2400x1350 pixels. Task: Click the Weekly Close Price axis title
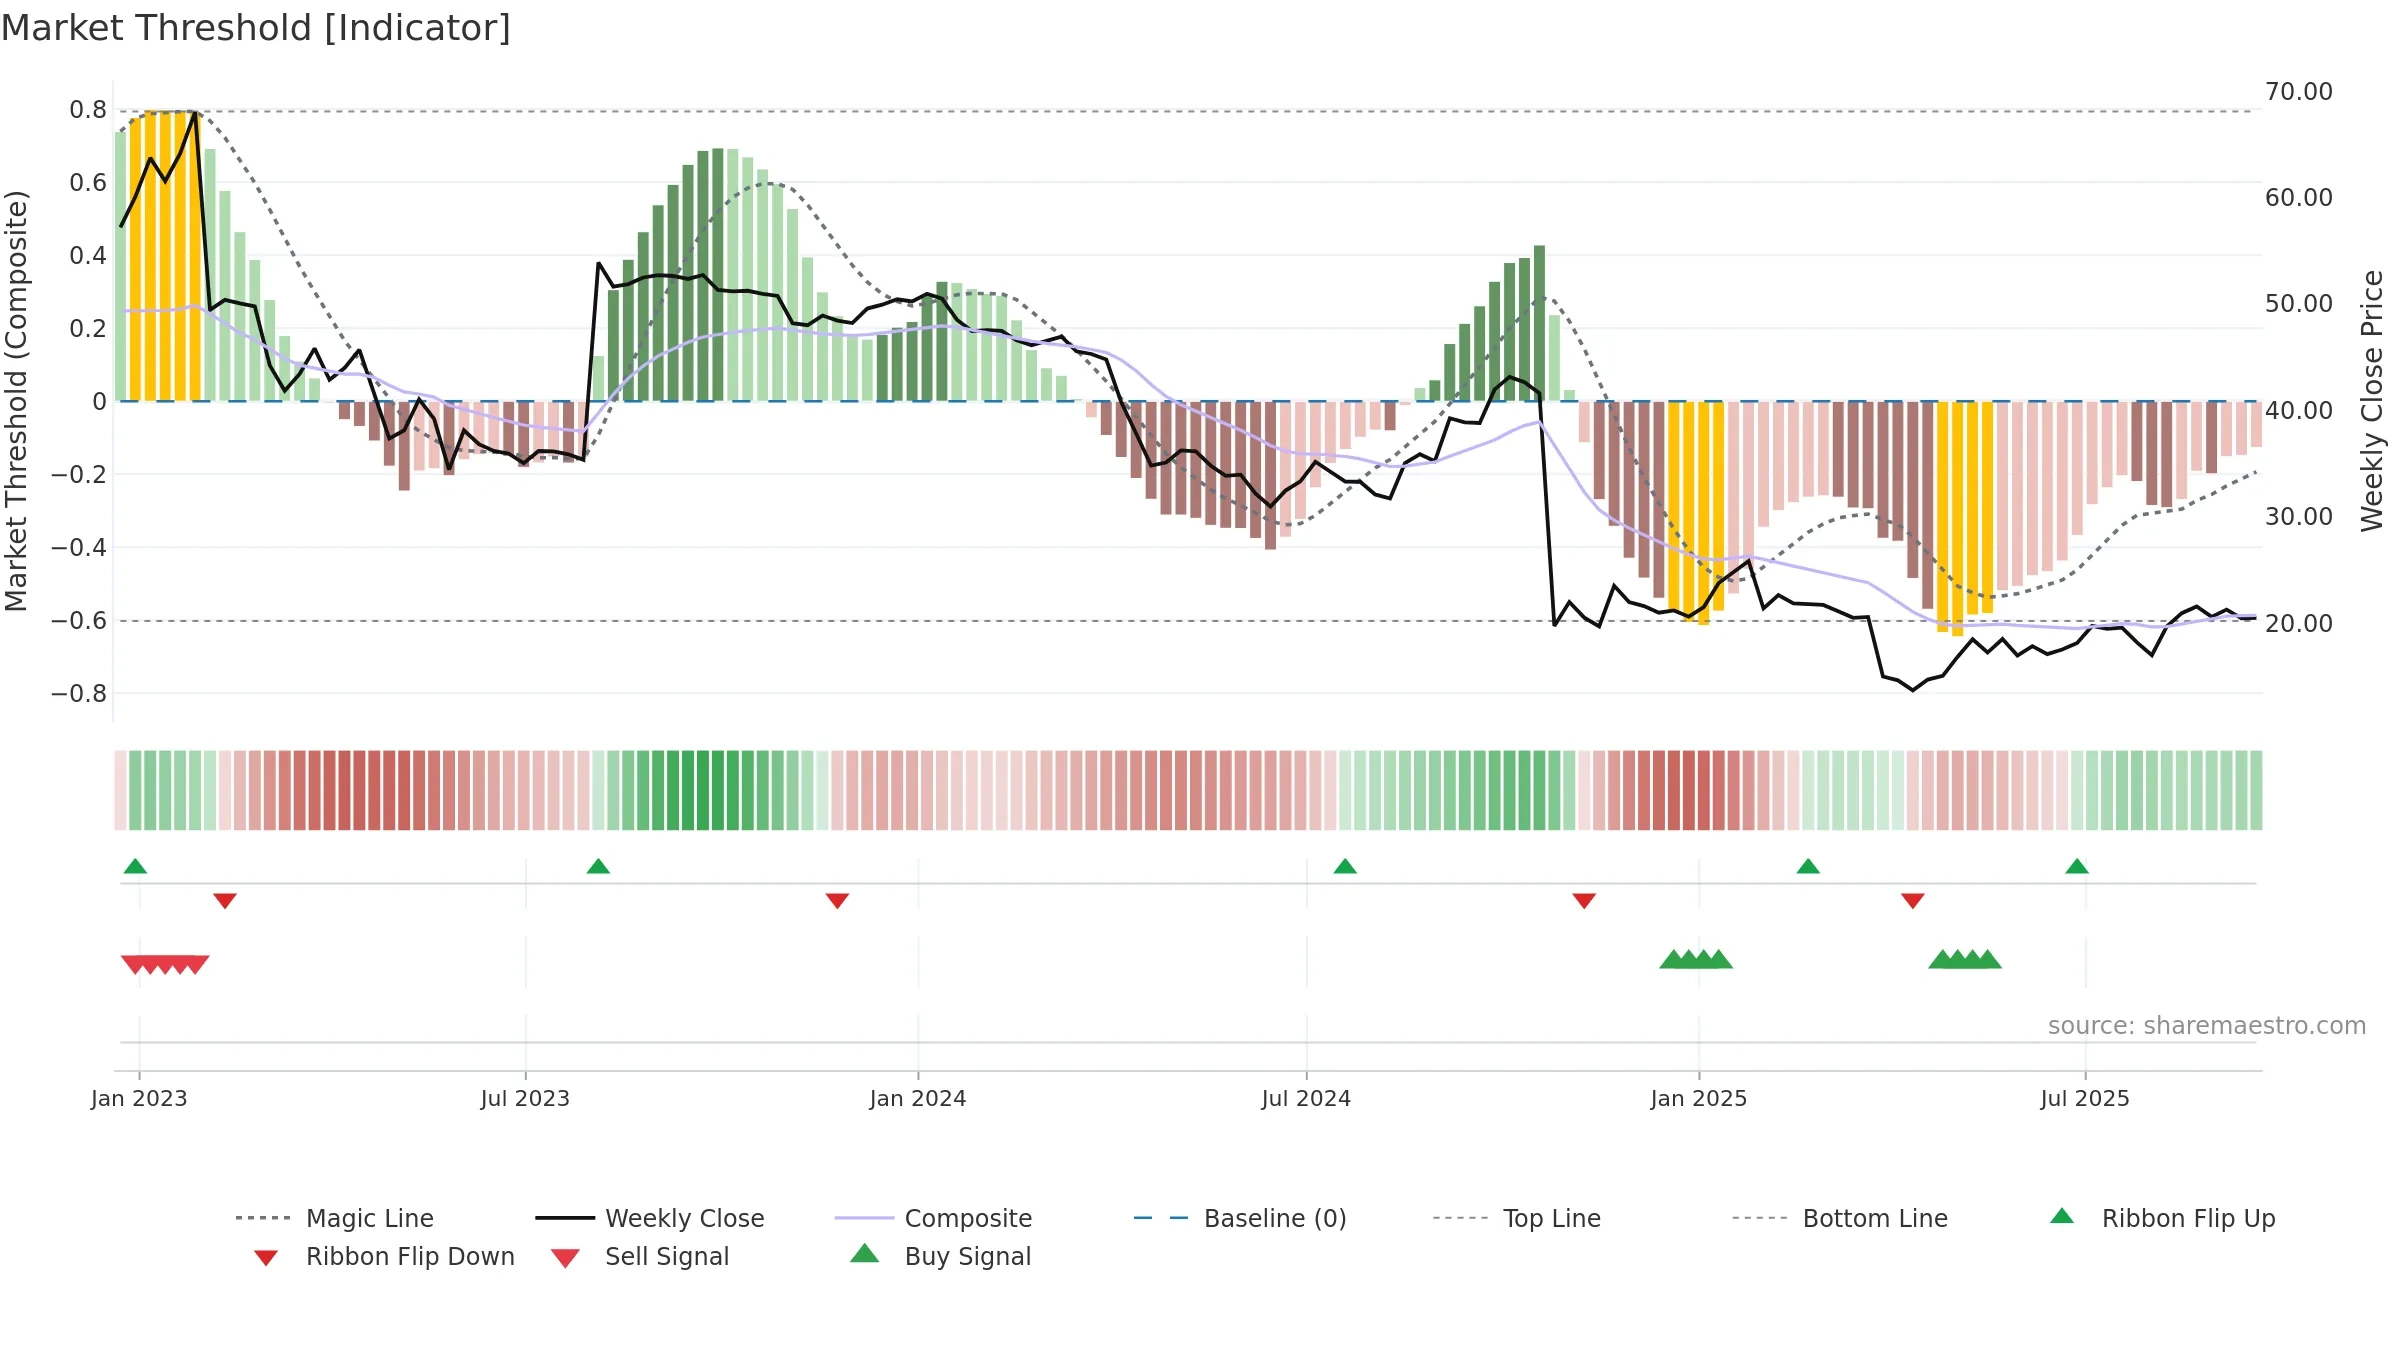click(2372, 401)
